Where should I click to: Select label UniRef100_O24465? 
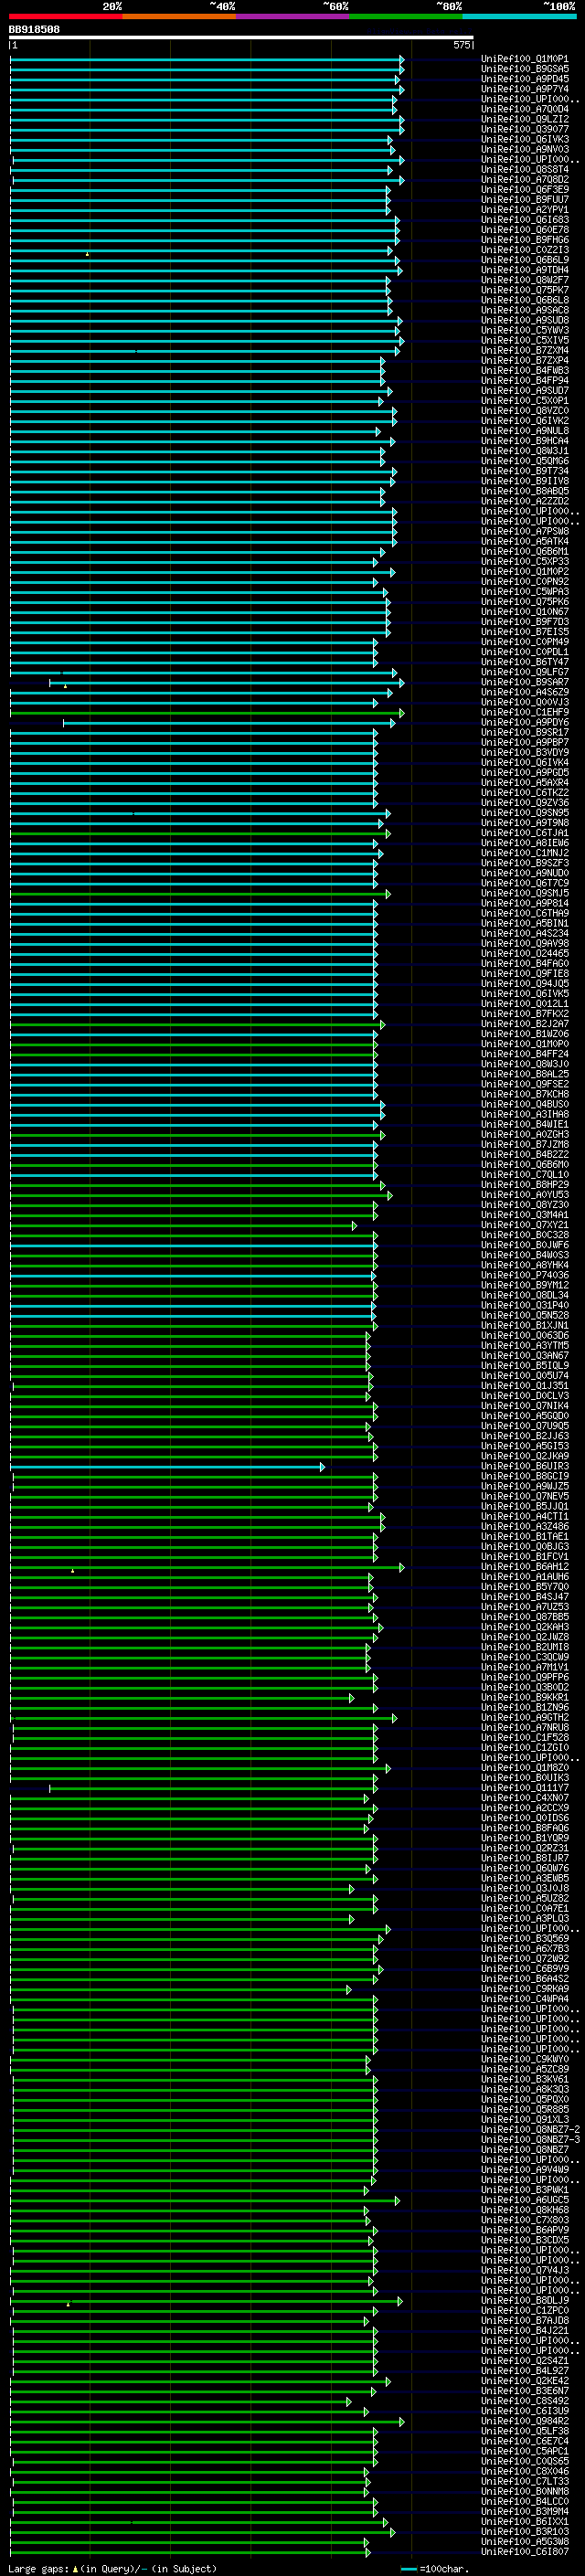tap(525, 953)
